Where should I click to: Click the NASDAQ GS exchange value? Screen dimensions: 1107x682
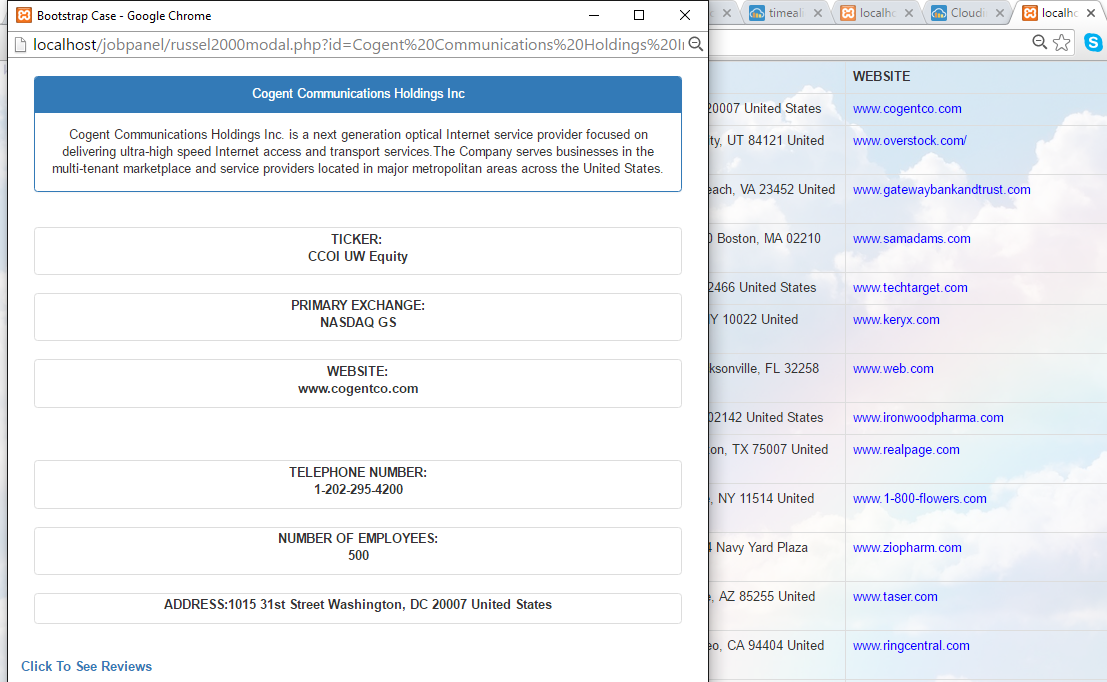coord(358,323)
